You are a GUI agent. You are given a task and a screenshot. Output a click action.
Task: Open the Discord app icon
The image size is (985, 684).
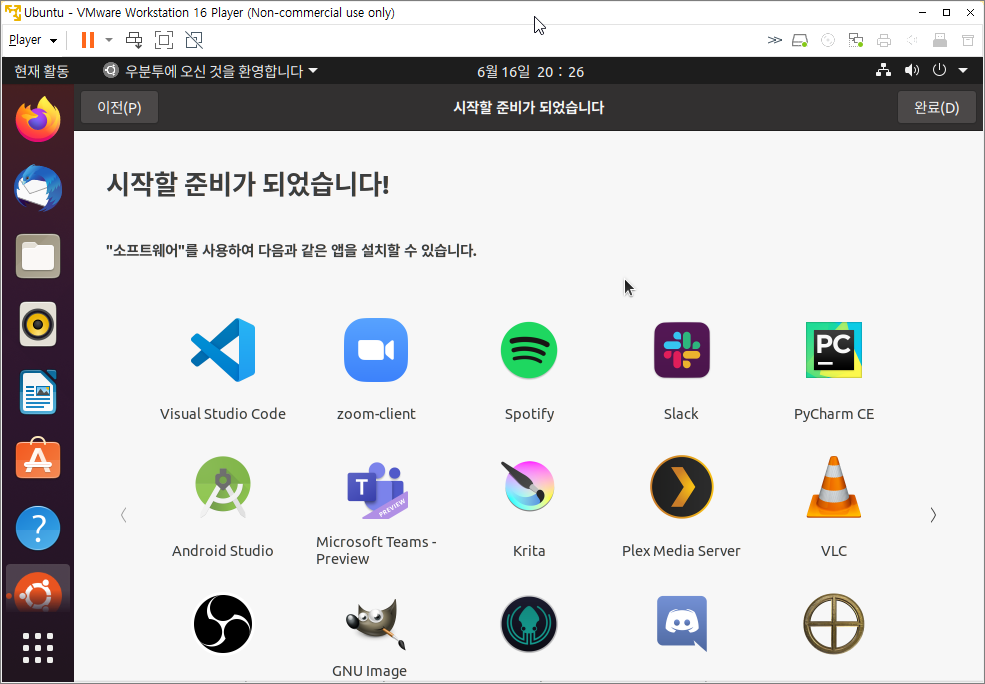pos(682,624)
